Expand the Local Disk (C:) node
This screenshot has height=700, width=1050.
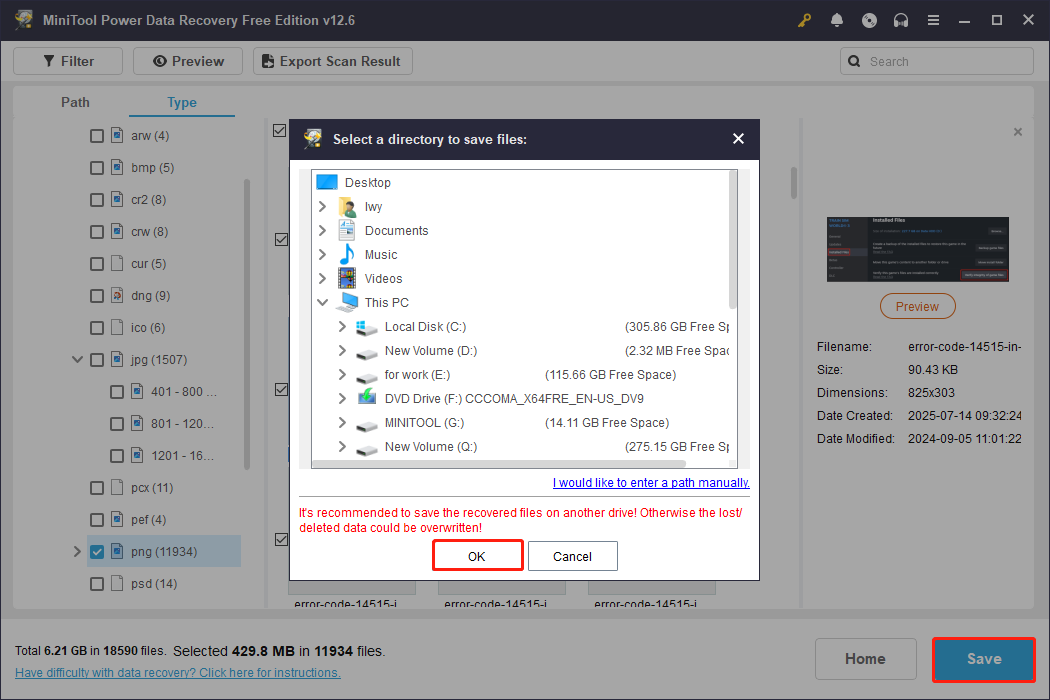click(x=341, y=326)
